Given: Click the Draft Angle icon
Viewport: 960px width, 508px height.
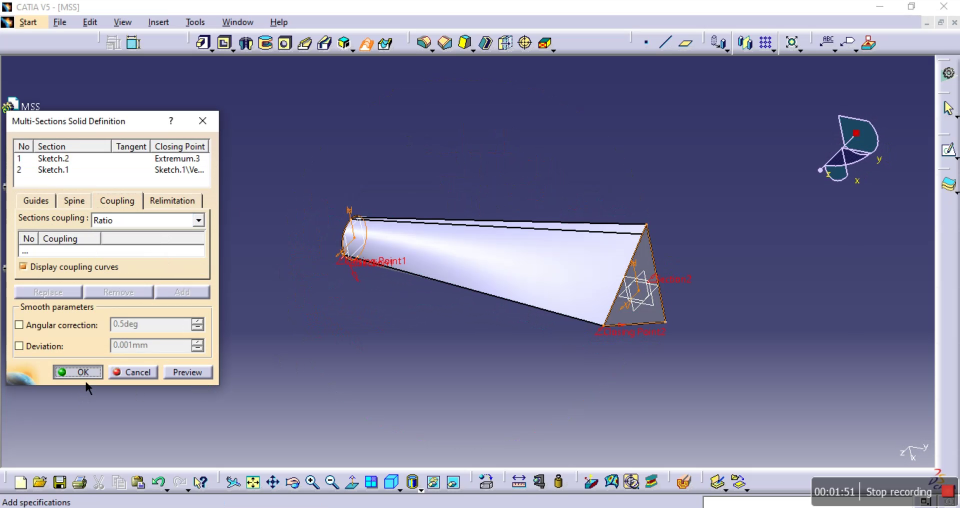Looking at the screenshot, I should click(465, 43).
